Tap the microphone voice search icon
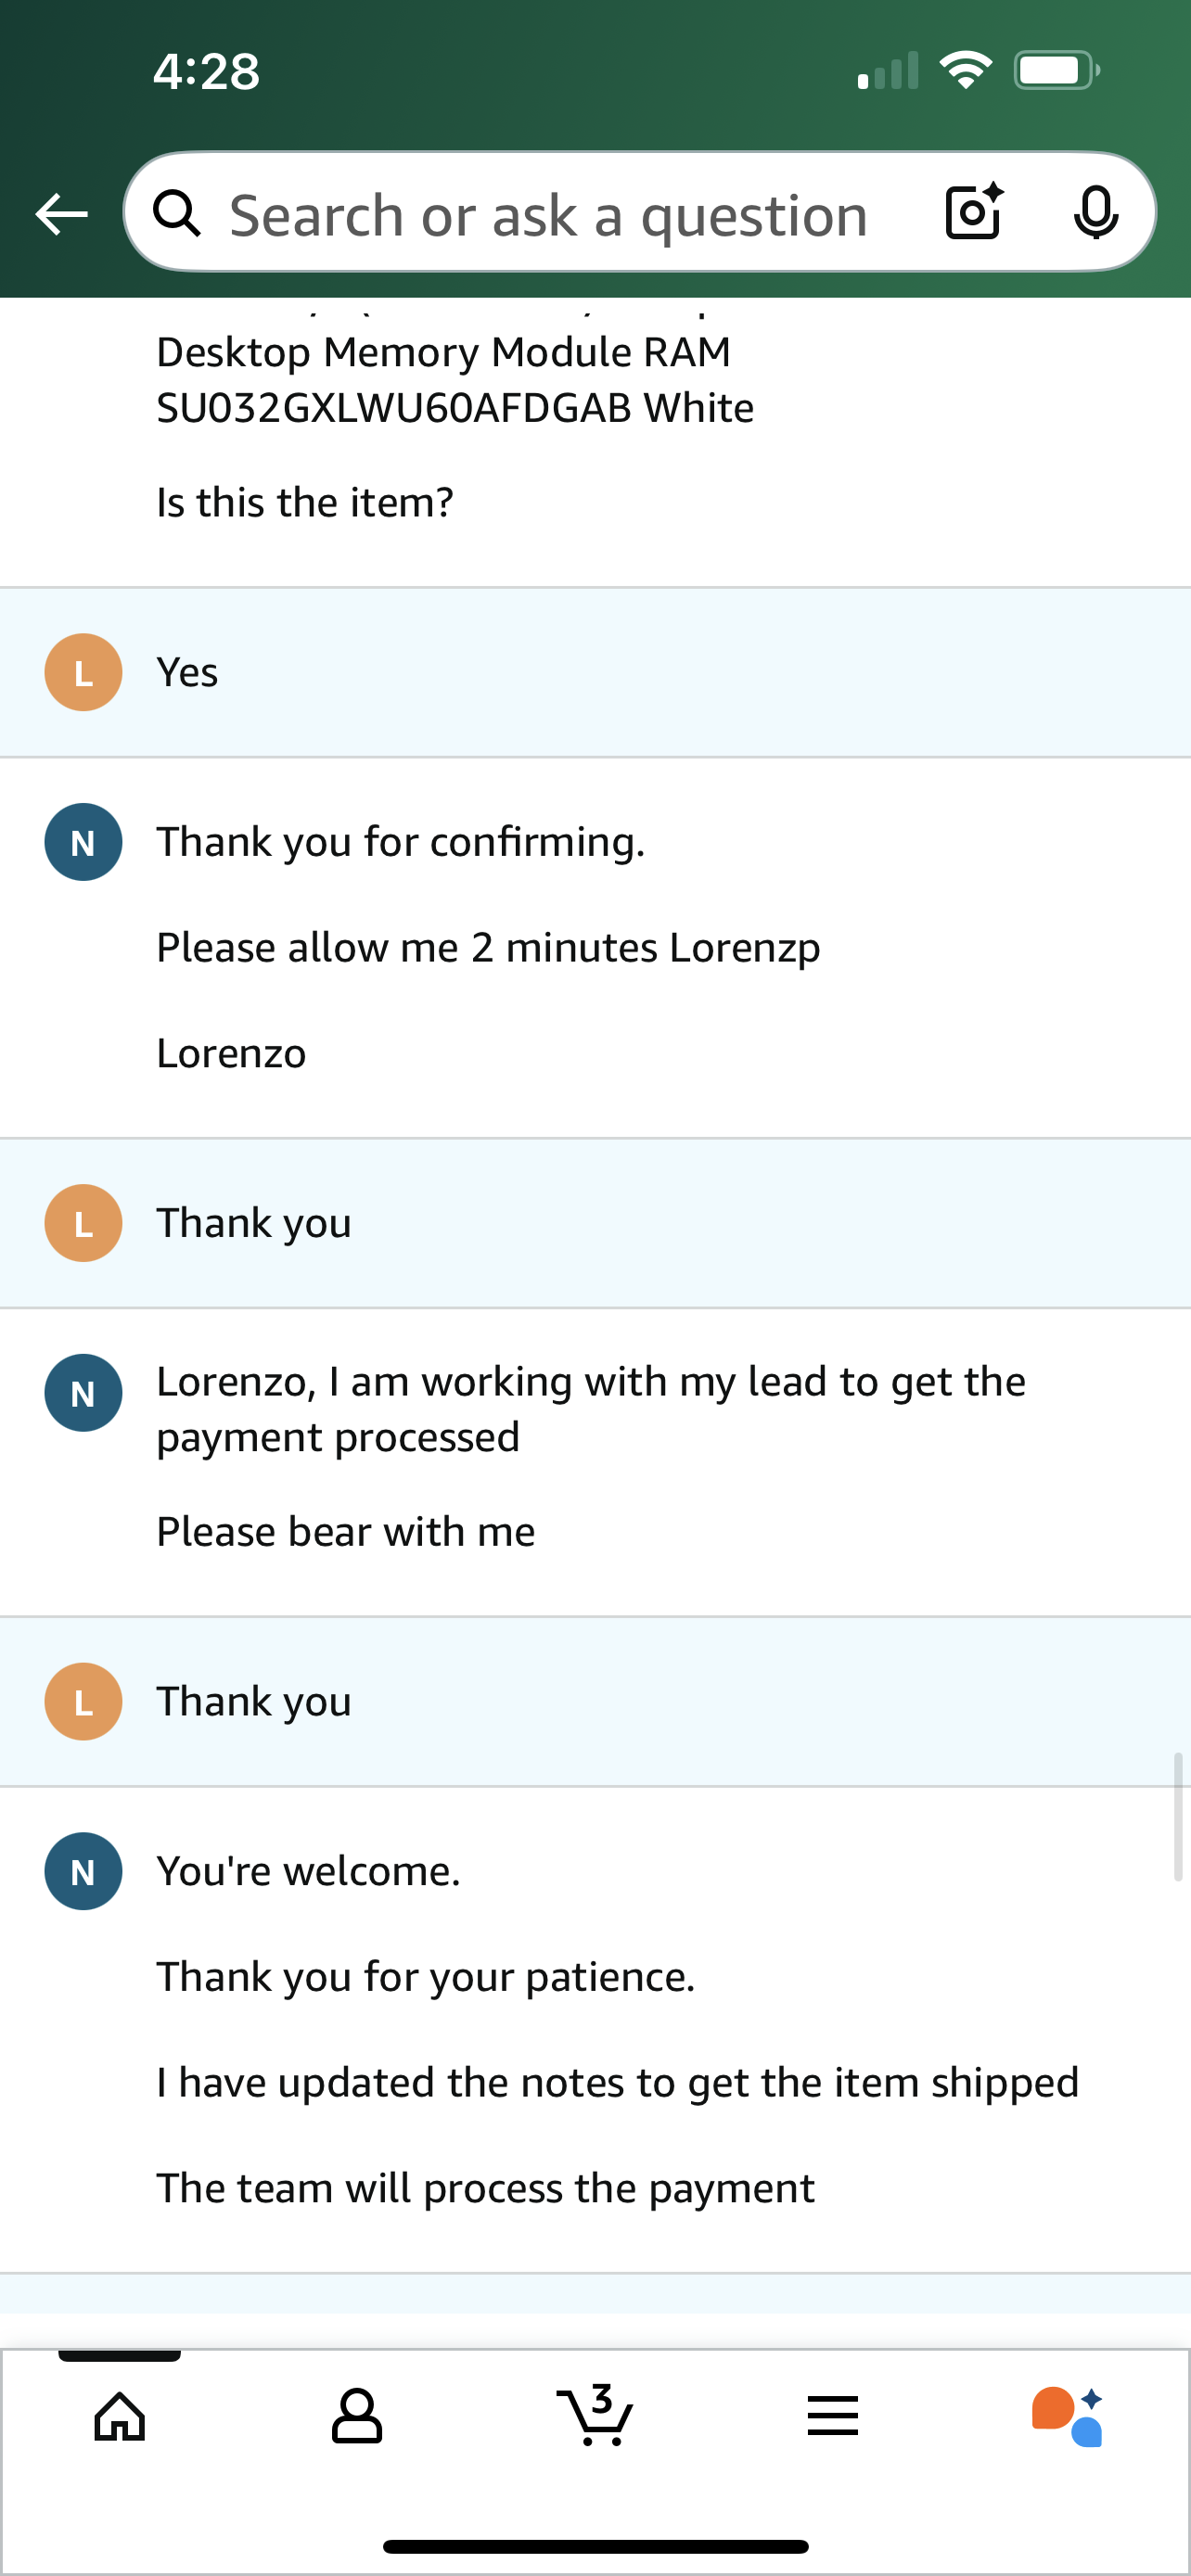The image size is (1191, 2576). pos(1096,212)
